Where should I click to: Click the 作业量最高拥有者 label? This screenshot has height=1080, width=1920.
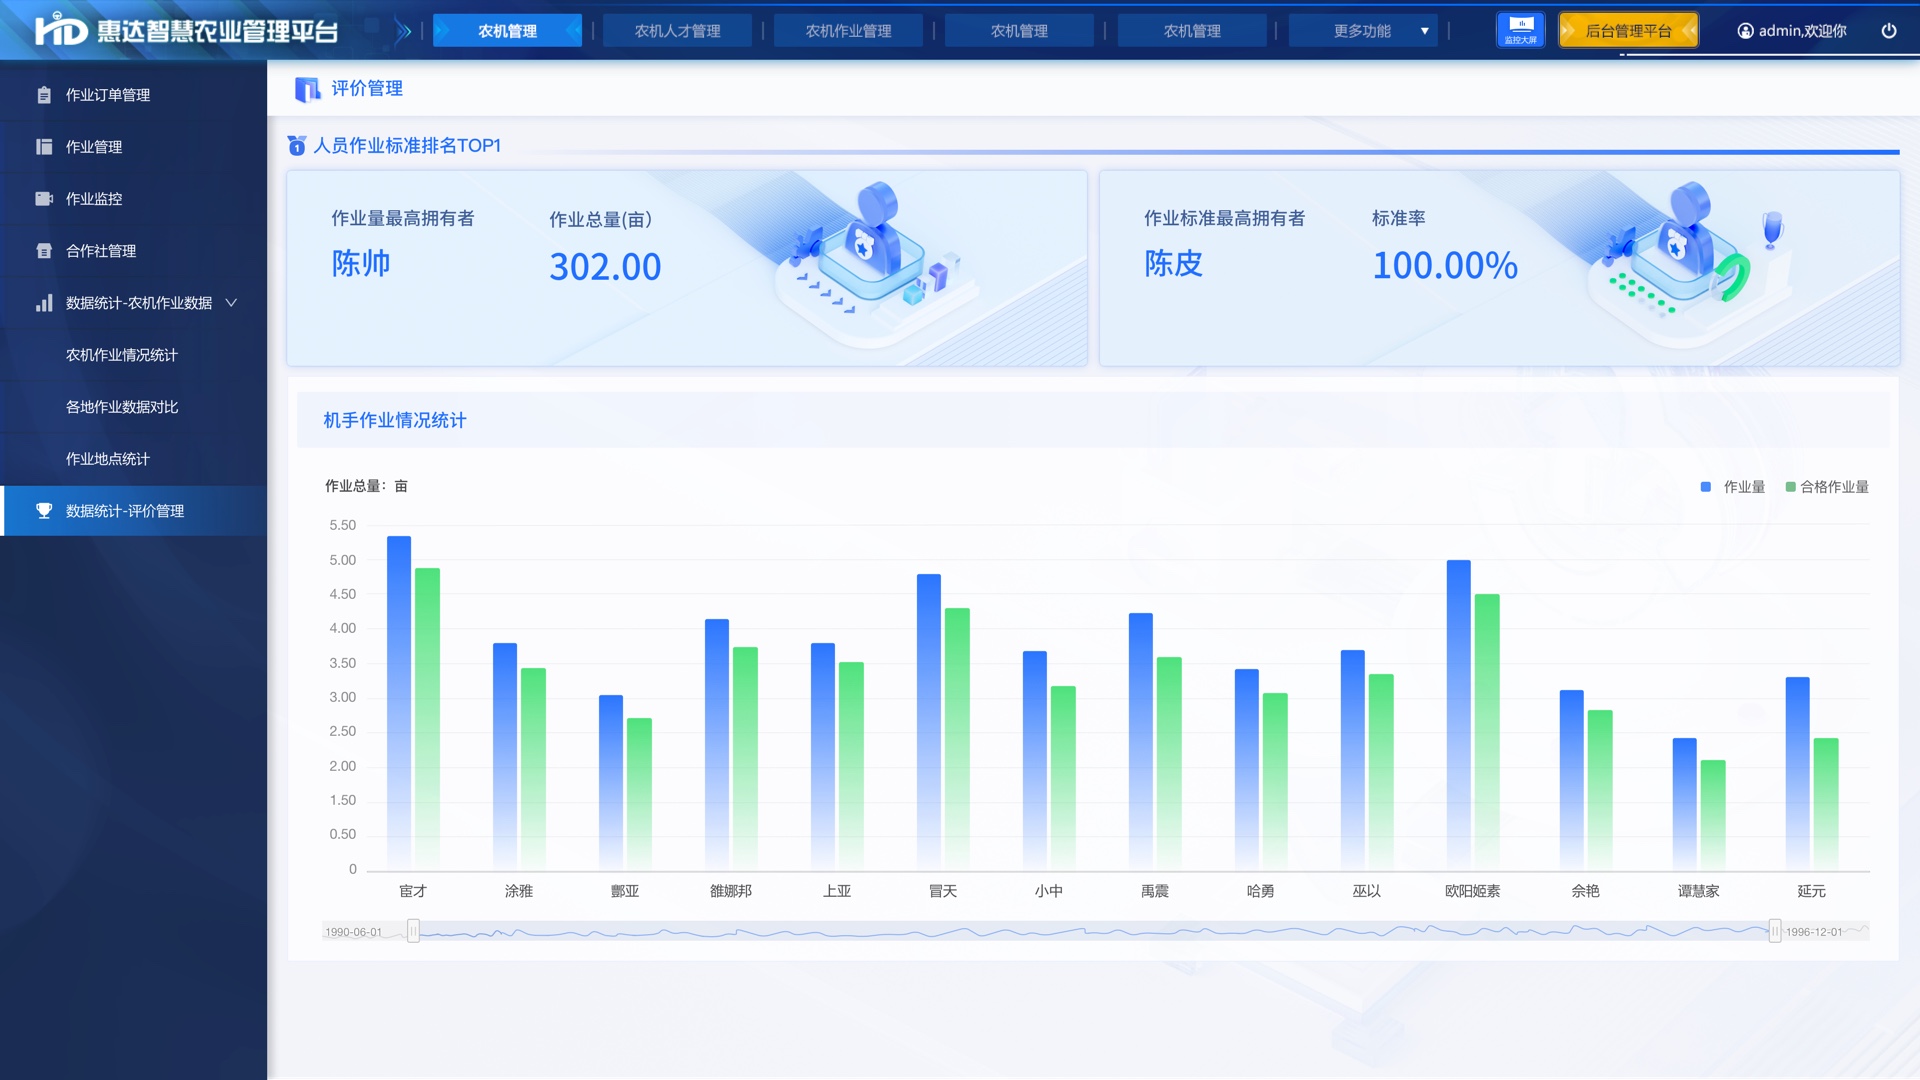[403, 219]
